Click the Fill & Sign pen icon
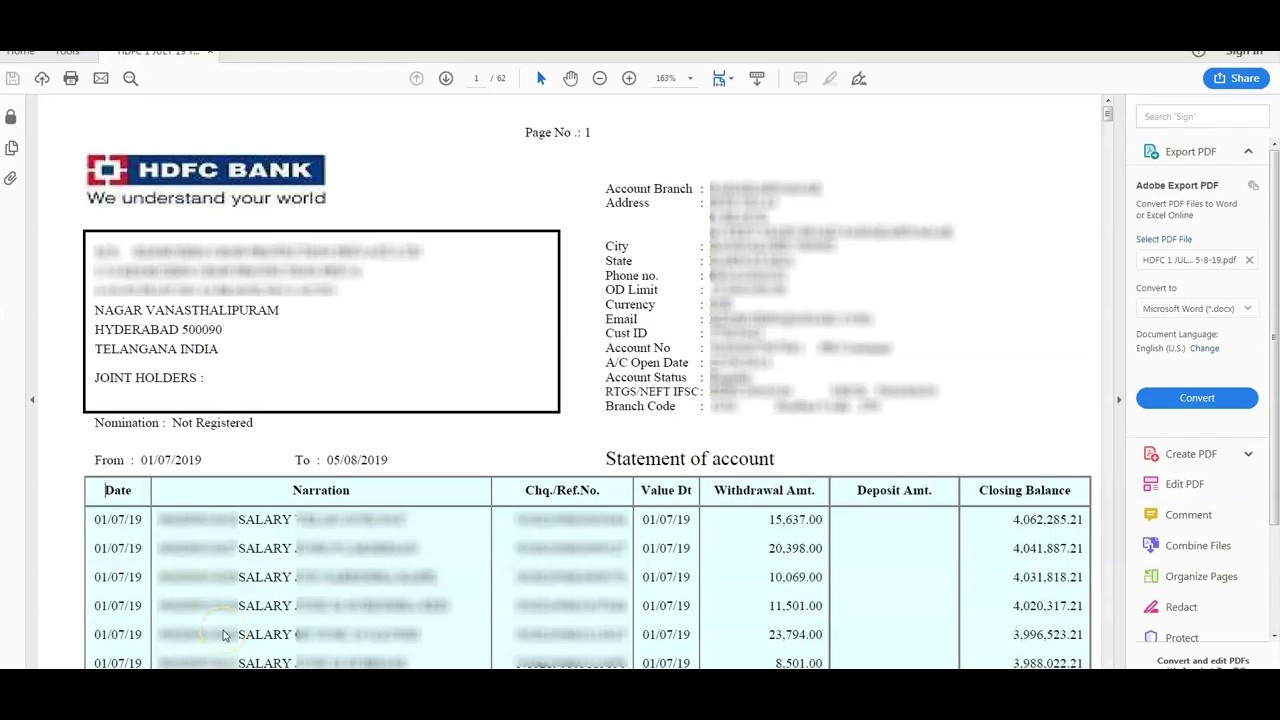This screenshot has height=720, width=1280. click(x=859, y=78)
